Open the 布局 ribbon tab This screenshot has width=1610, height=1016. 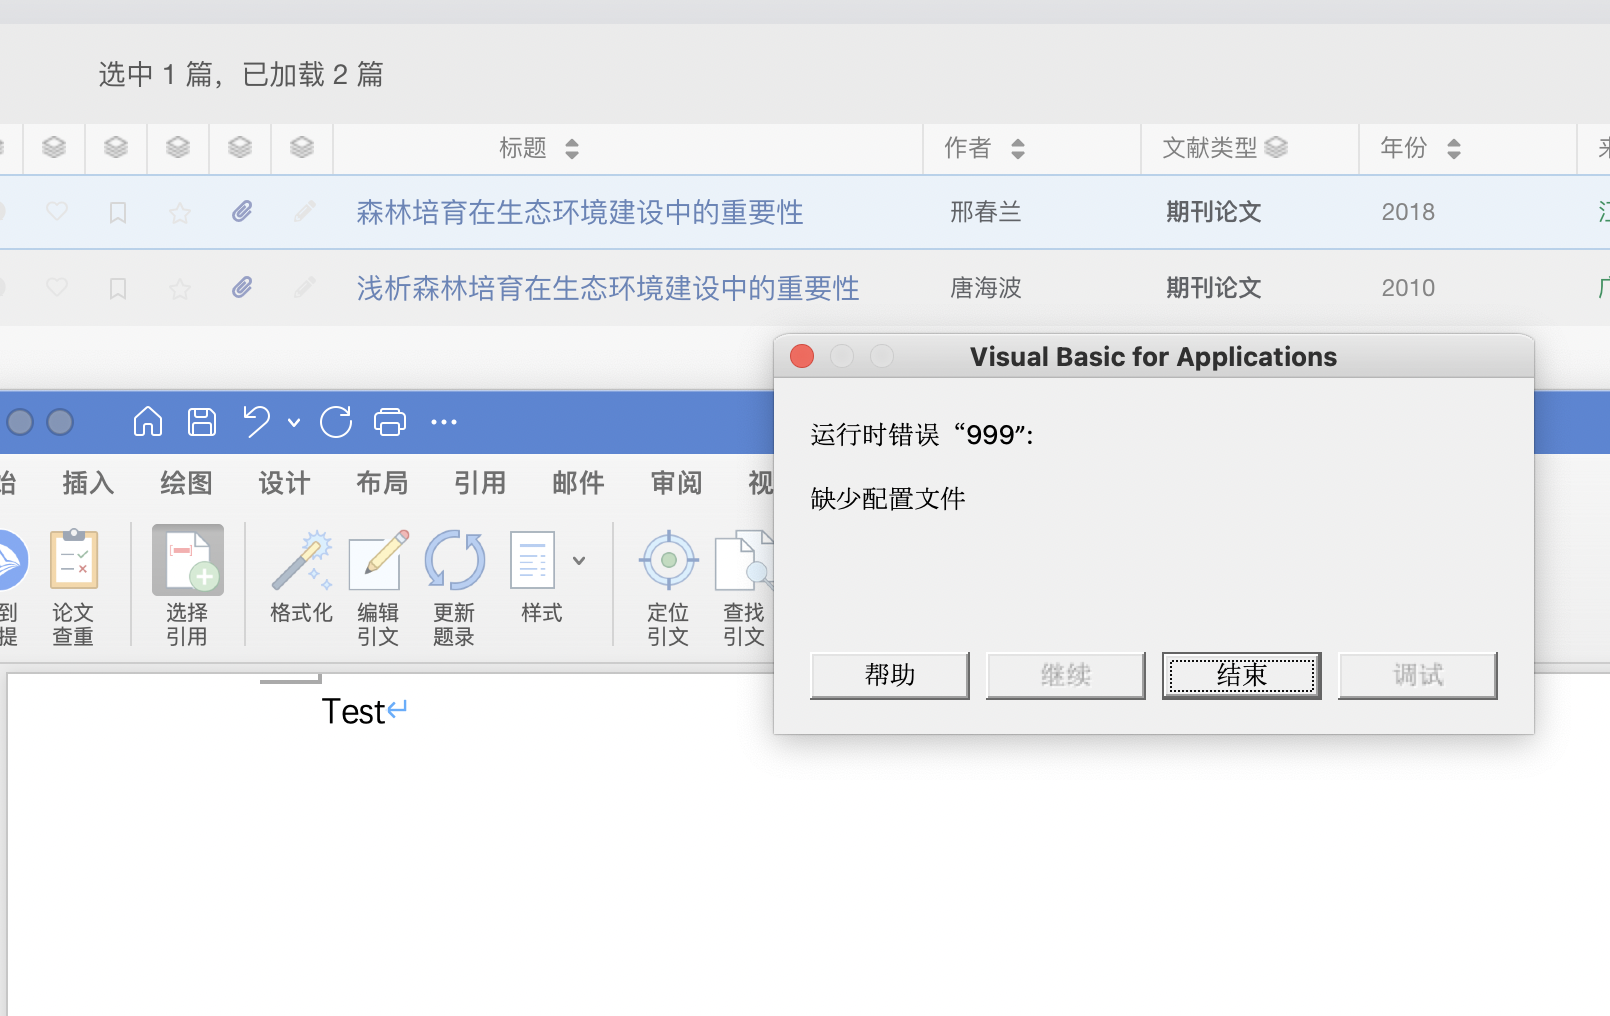point(382,483)
